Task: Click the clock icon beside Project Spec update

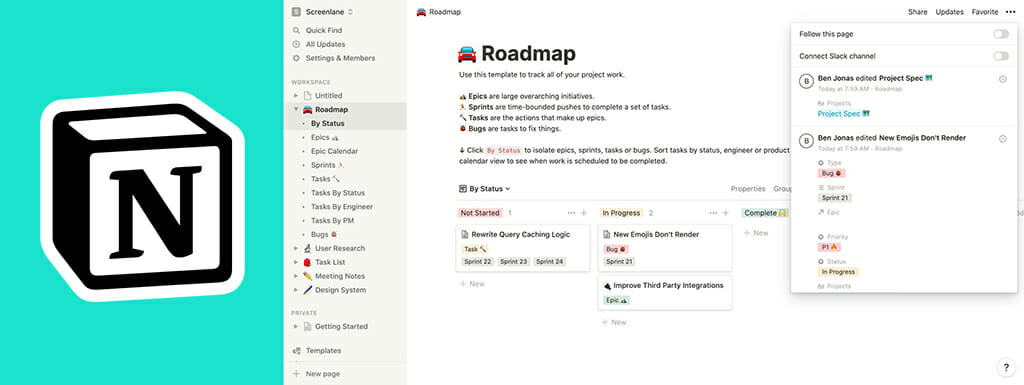Action: [x=1003, y=79]
